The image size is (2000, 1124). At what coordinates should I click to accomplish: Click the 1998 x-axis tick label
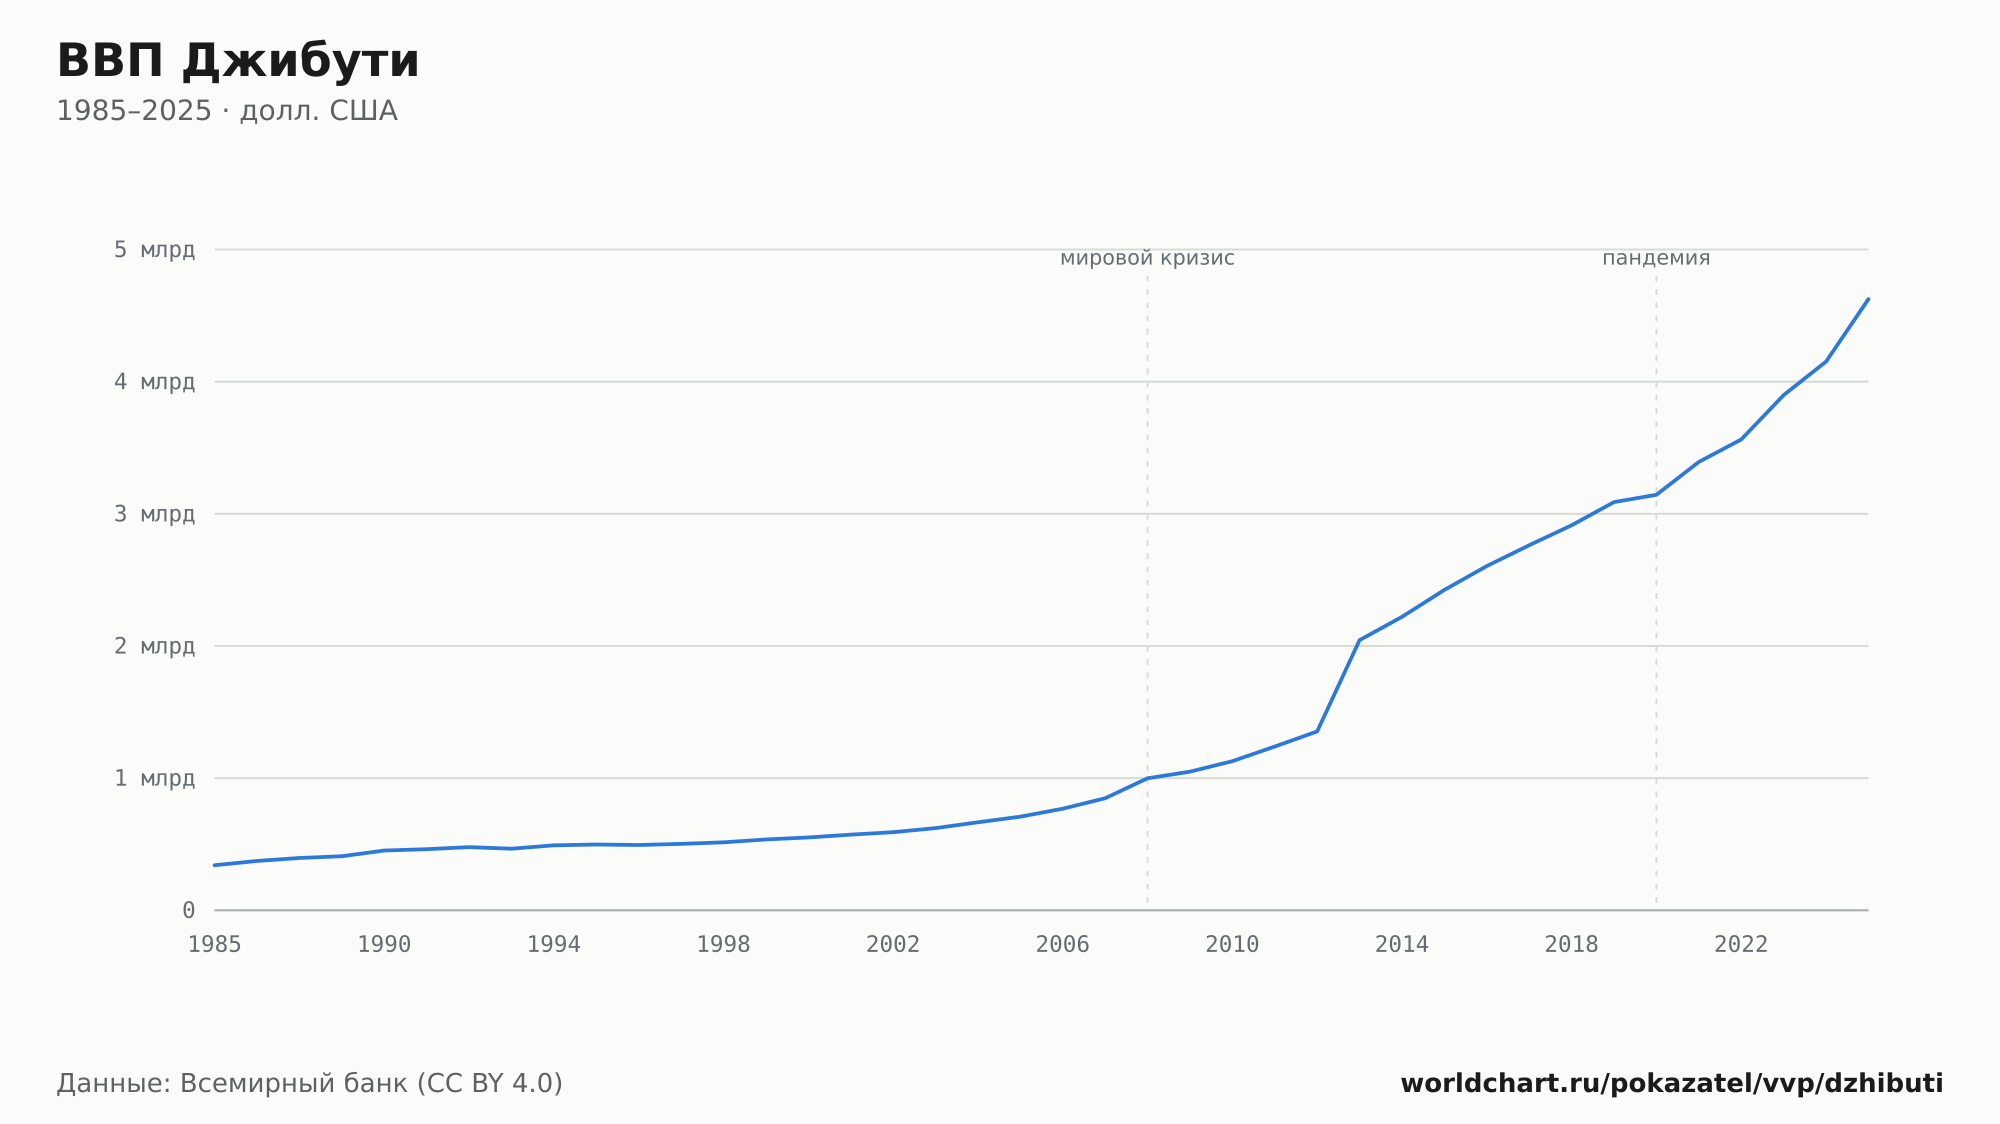(723, 945)
